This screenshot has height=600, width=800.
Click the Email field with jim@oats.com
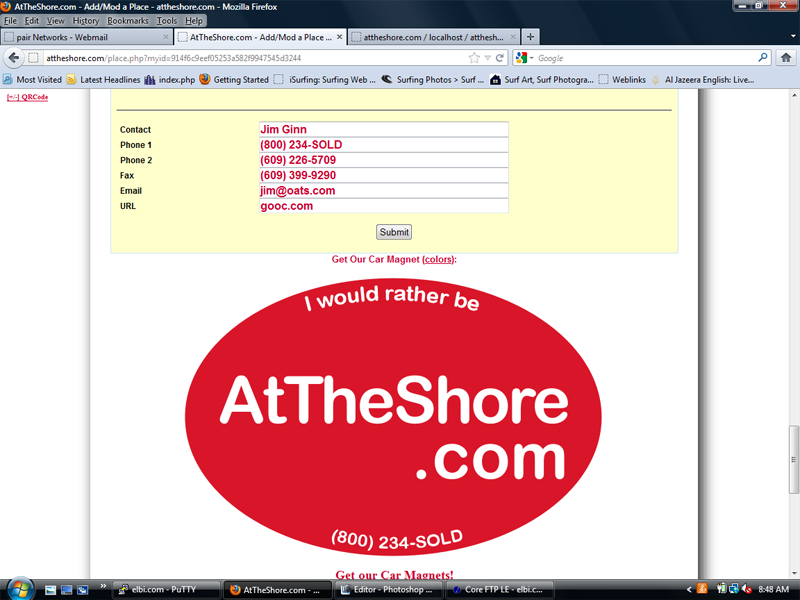pyautogui.click(x=384, y=191)
